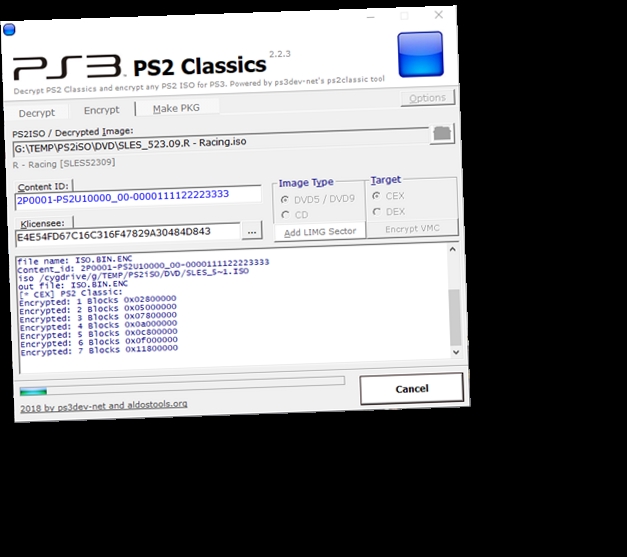
Task: Switch to the Decrypt tab
Action: pos(37,113)
